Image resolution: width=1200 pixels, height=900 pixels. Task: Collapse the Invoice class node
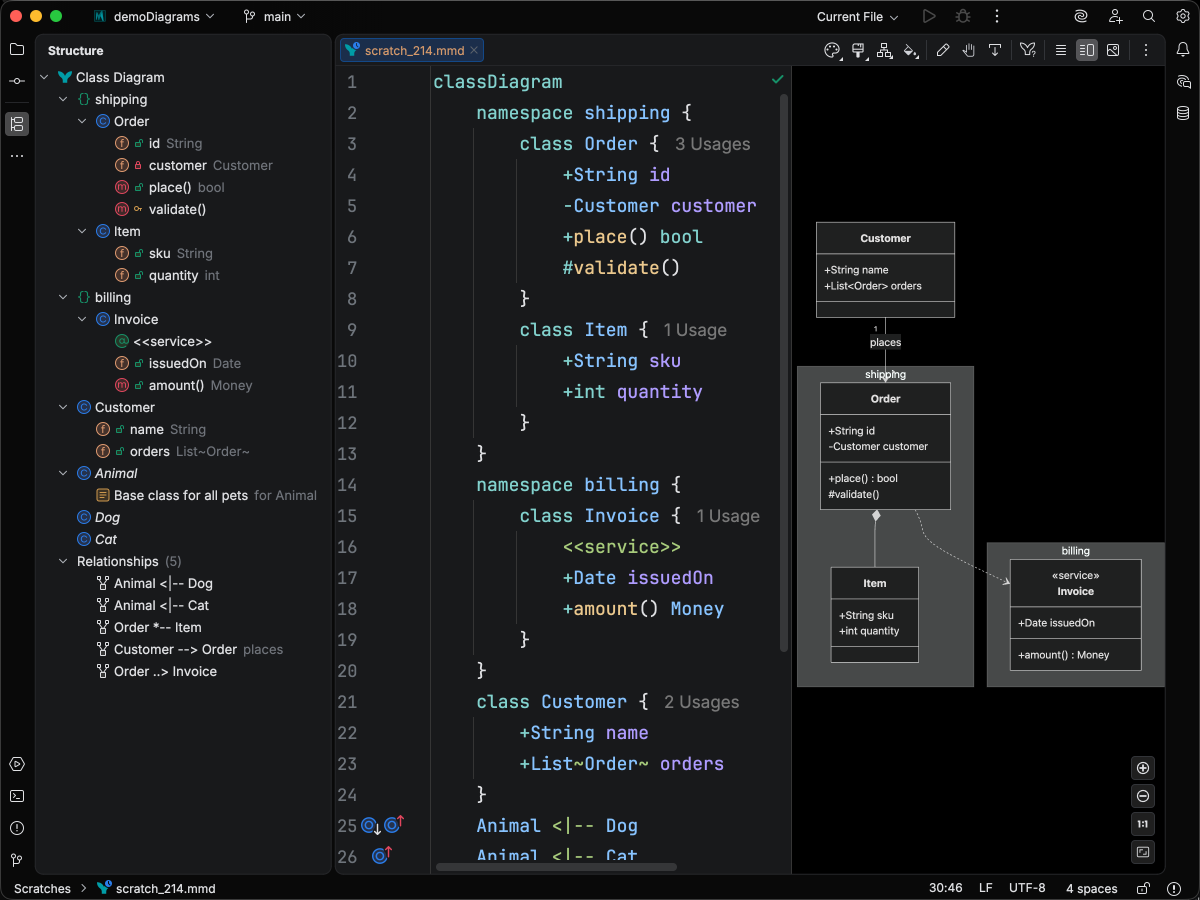tap(83, 319)
